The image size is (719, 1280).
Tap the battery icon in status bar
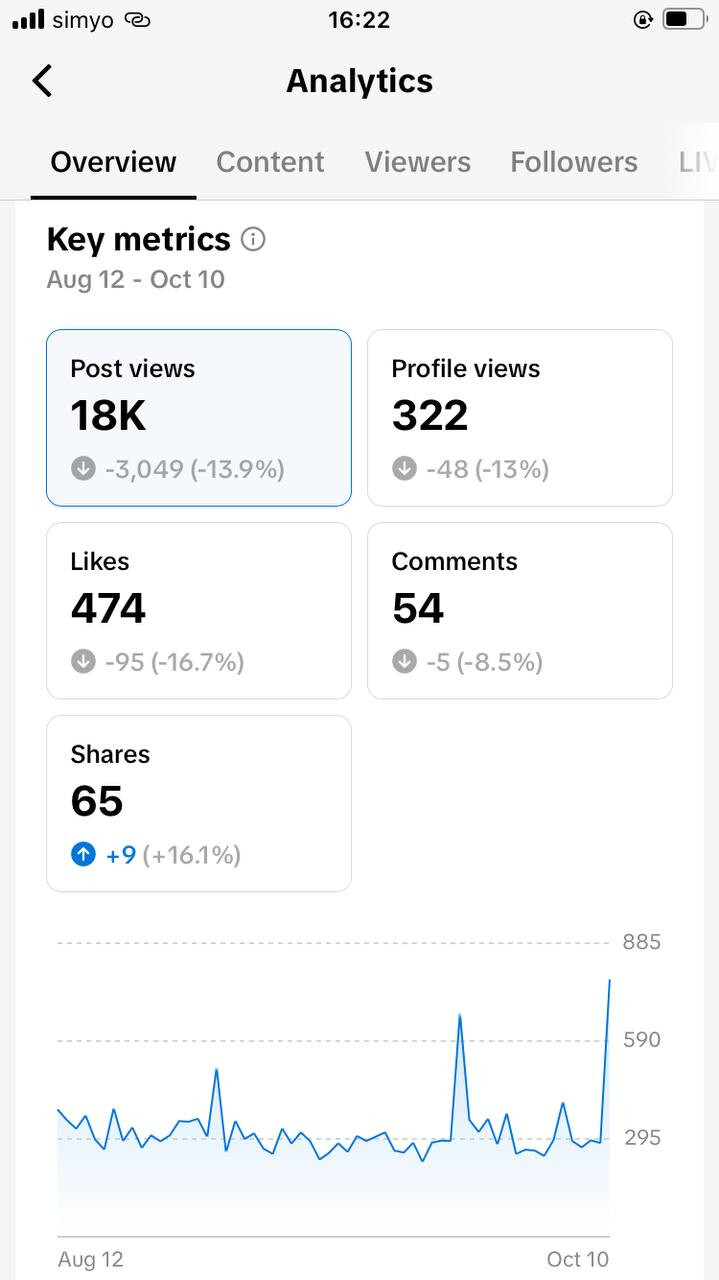click(683, 19)
